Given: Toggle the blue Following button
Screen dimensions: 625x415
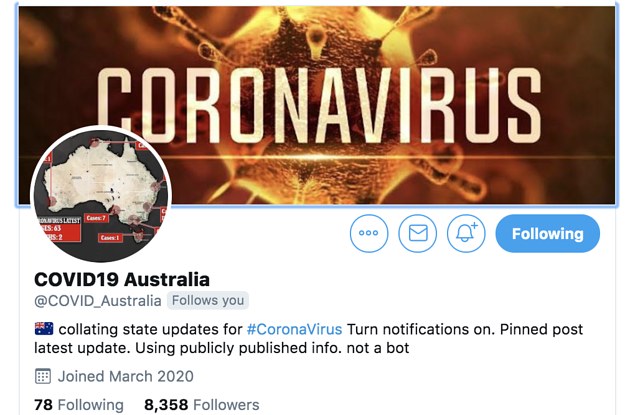Looking at the screenshot, I should [x=547, y=234].
